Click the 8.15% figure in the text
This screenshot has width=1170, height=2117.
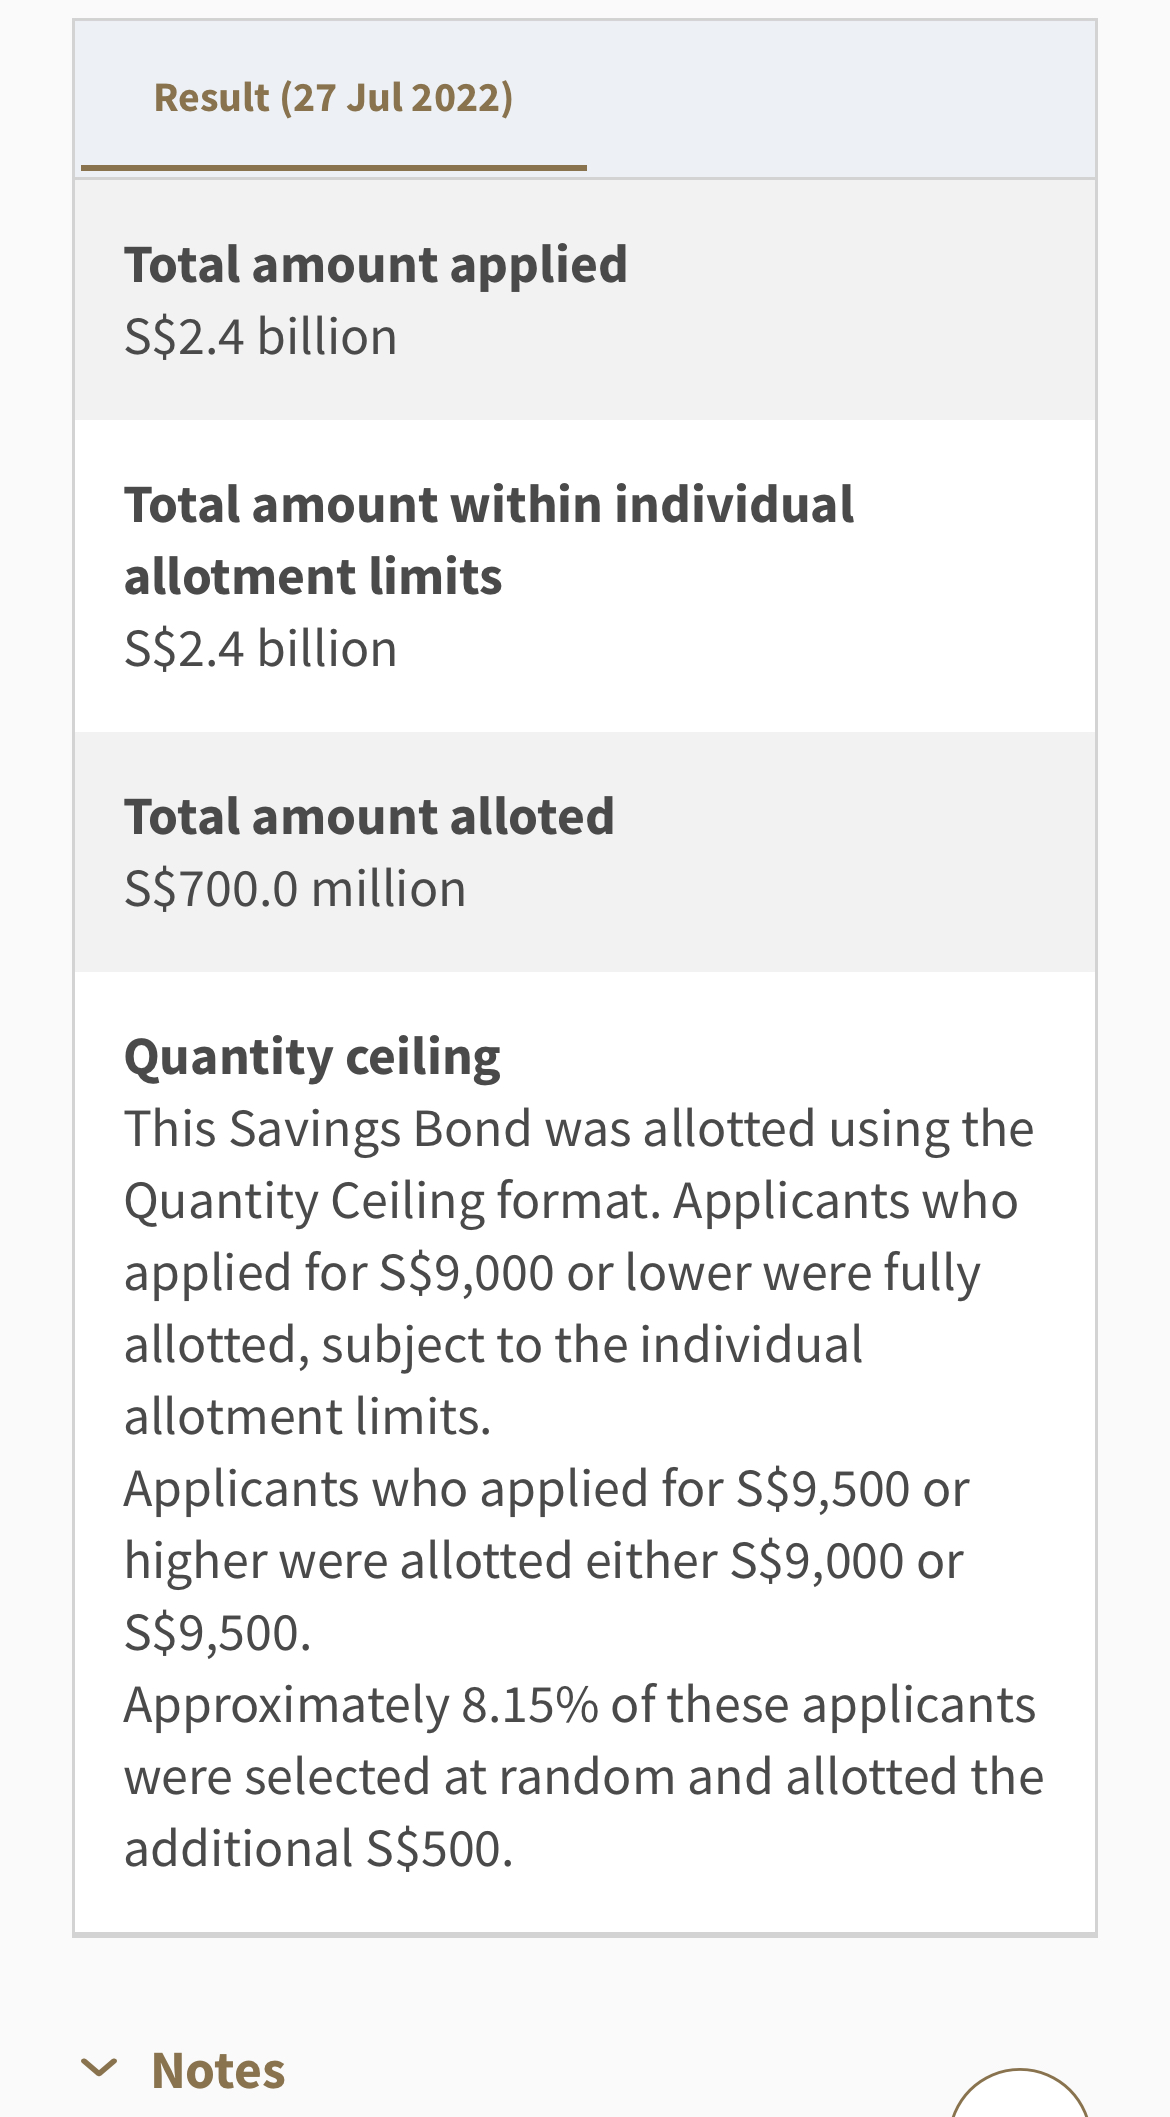point(529,1705)
